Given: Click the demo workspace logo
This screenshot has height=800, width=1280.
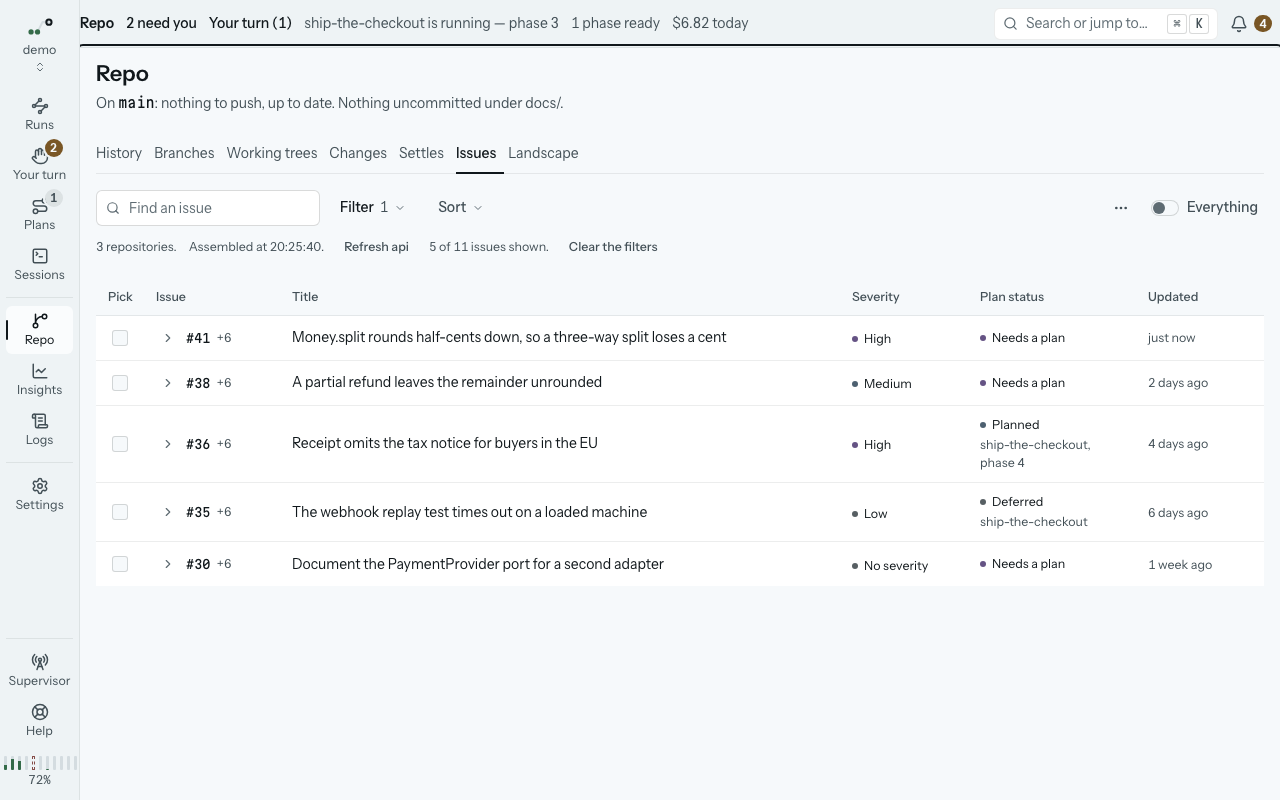Looking at the screenshot, I should 40,27.
